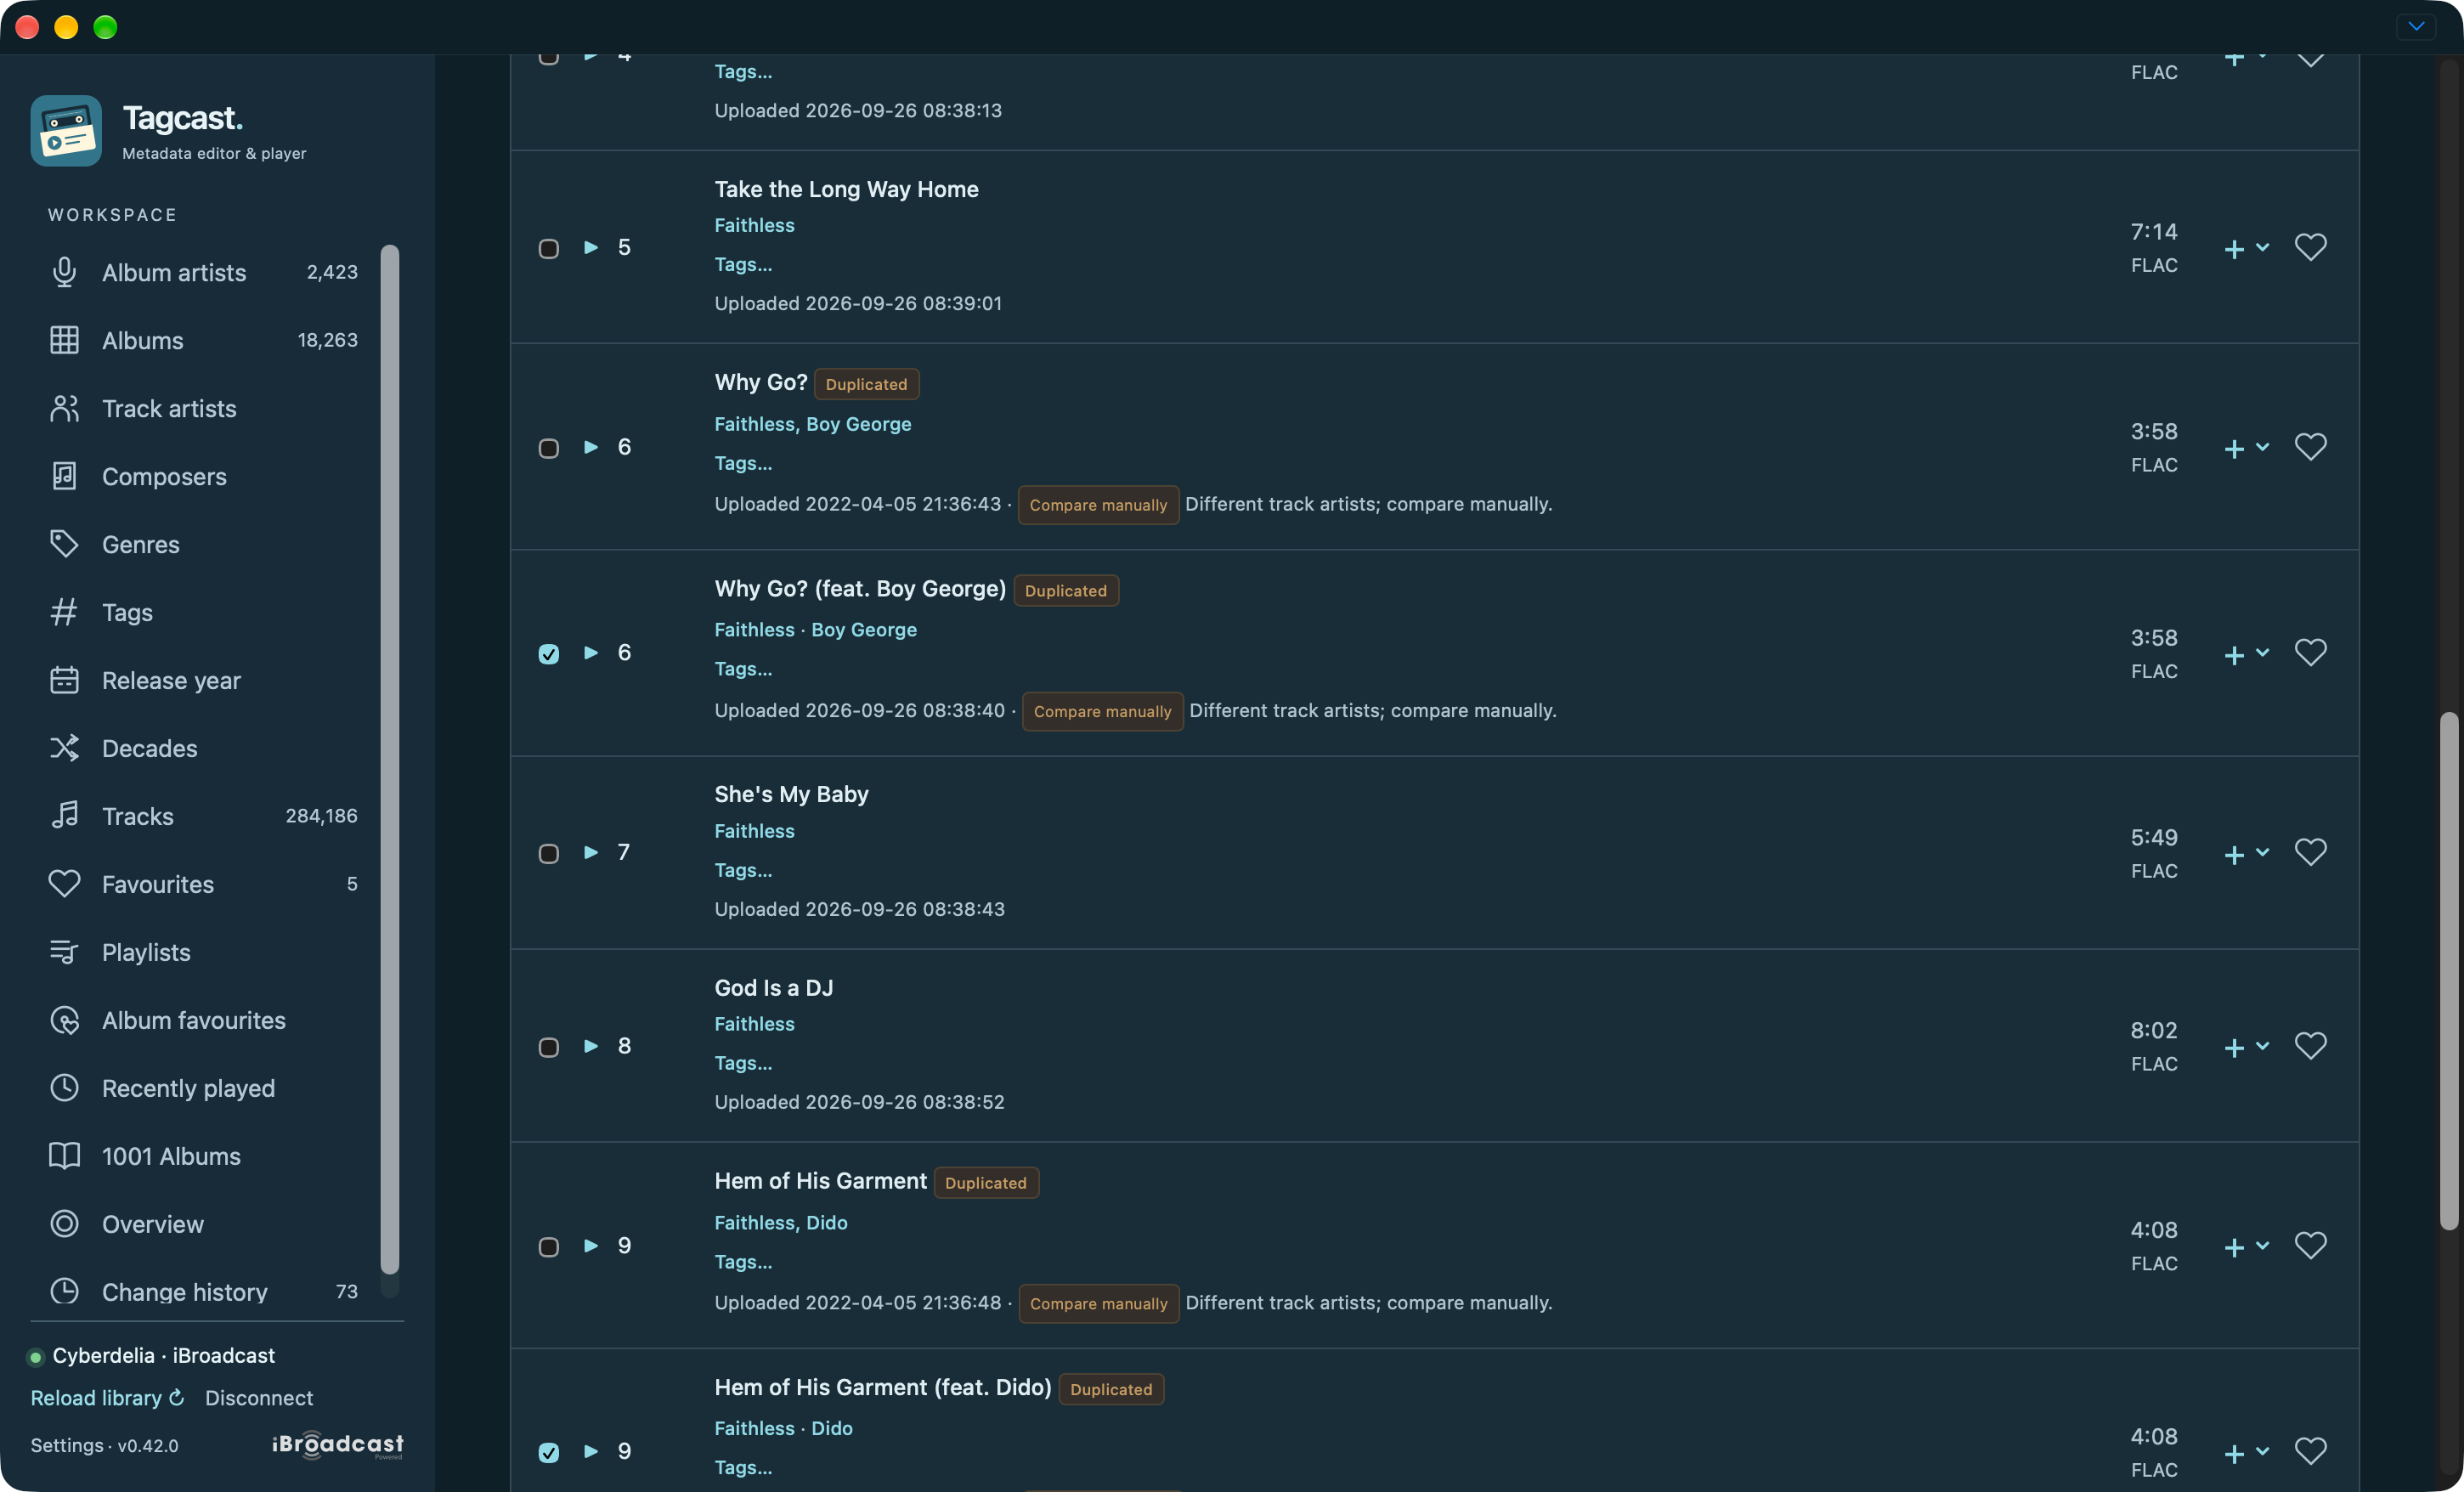The width and height of the screenshot is (2464, 1492).
Task: Expand dropdown chevron for God Is a DJ
Action: tap(2263, 1046)
